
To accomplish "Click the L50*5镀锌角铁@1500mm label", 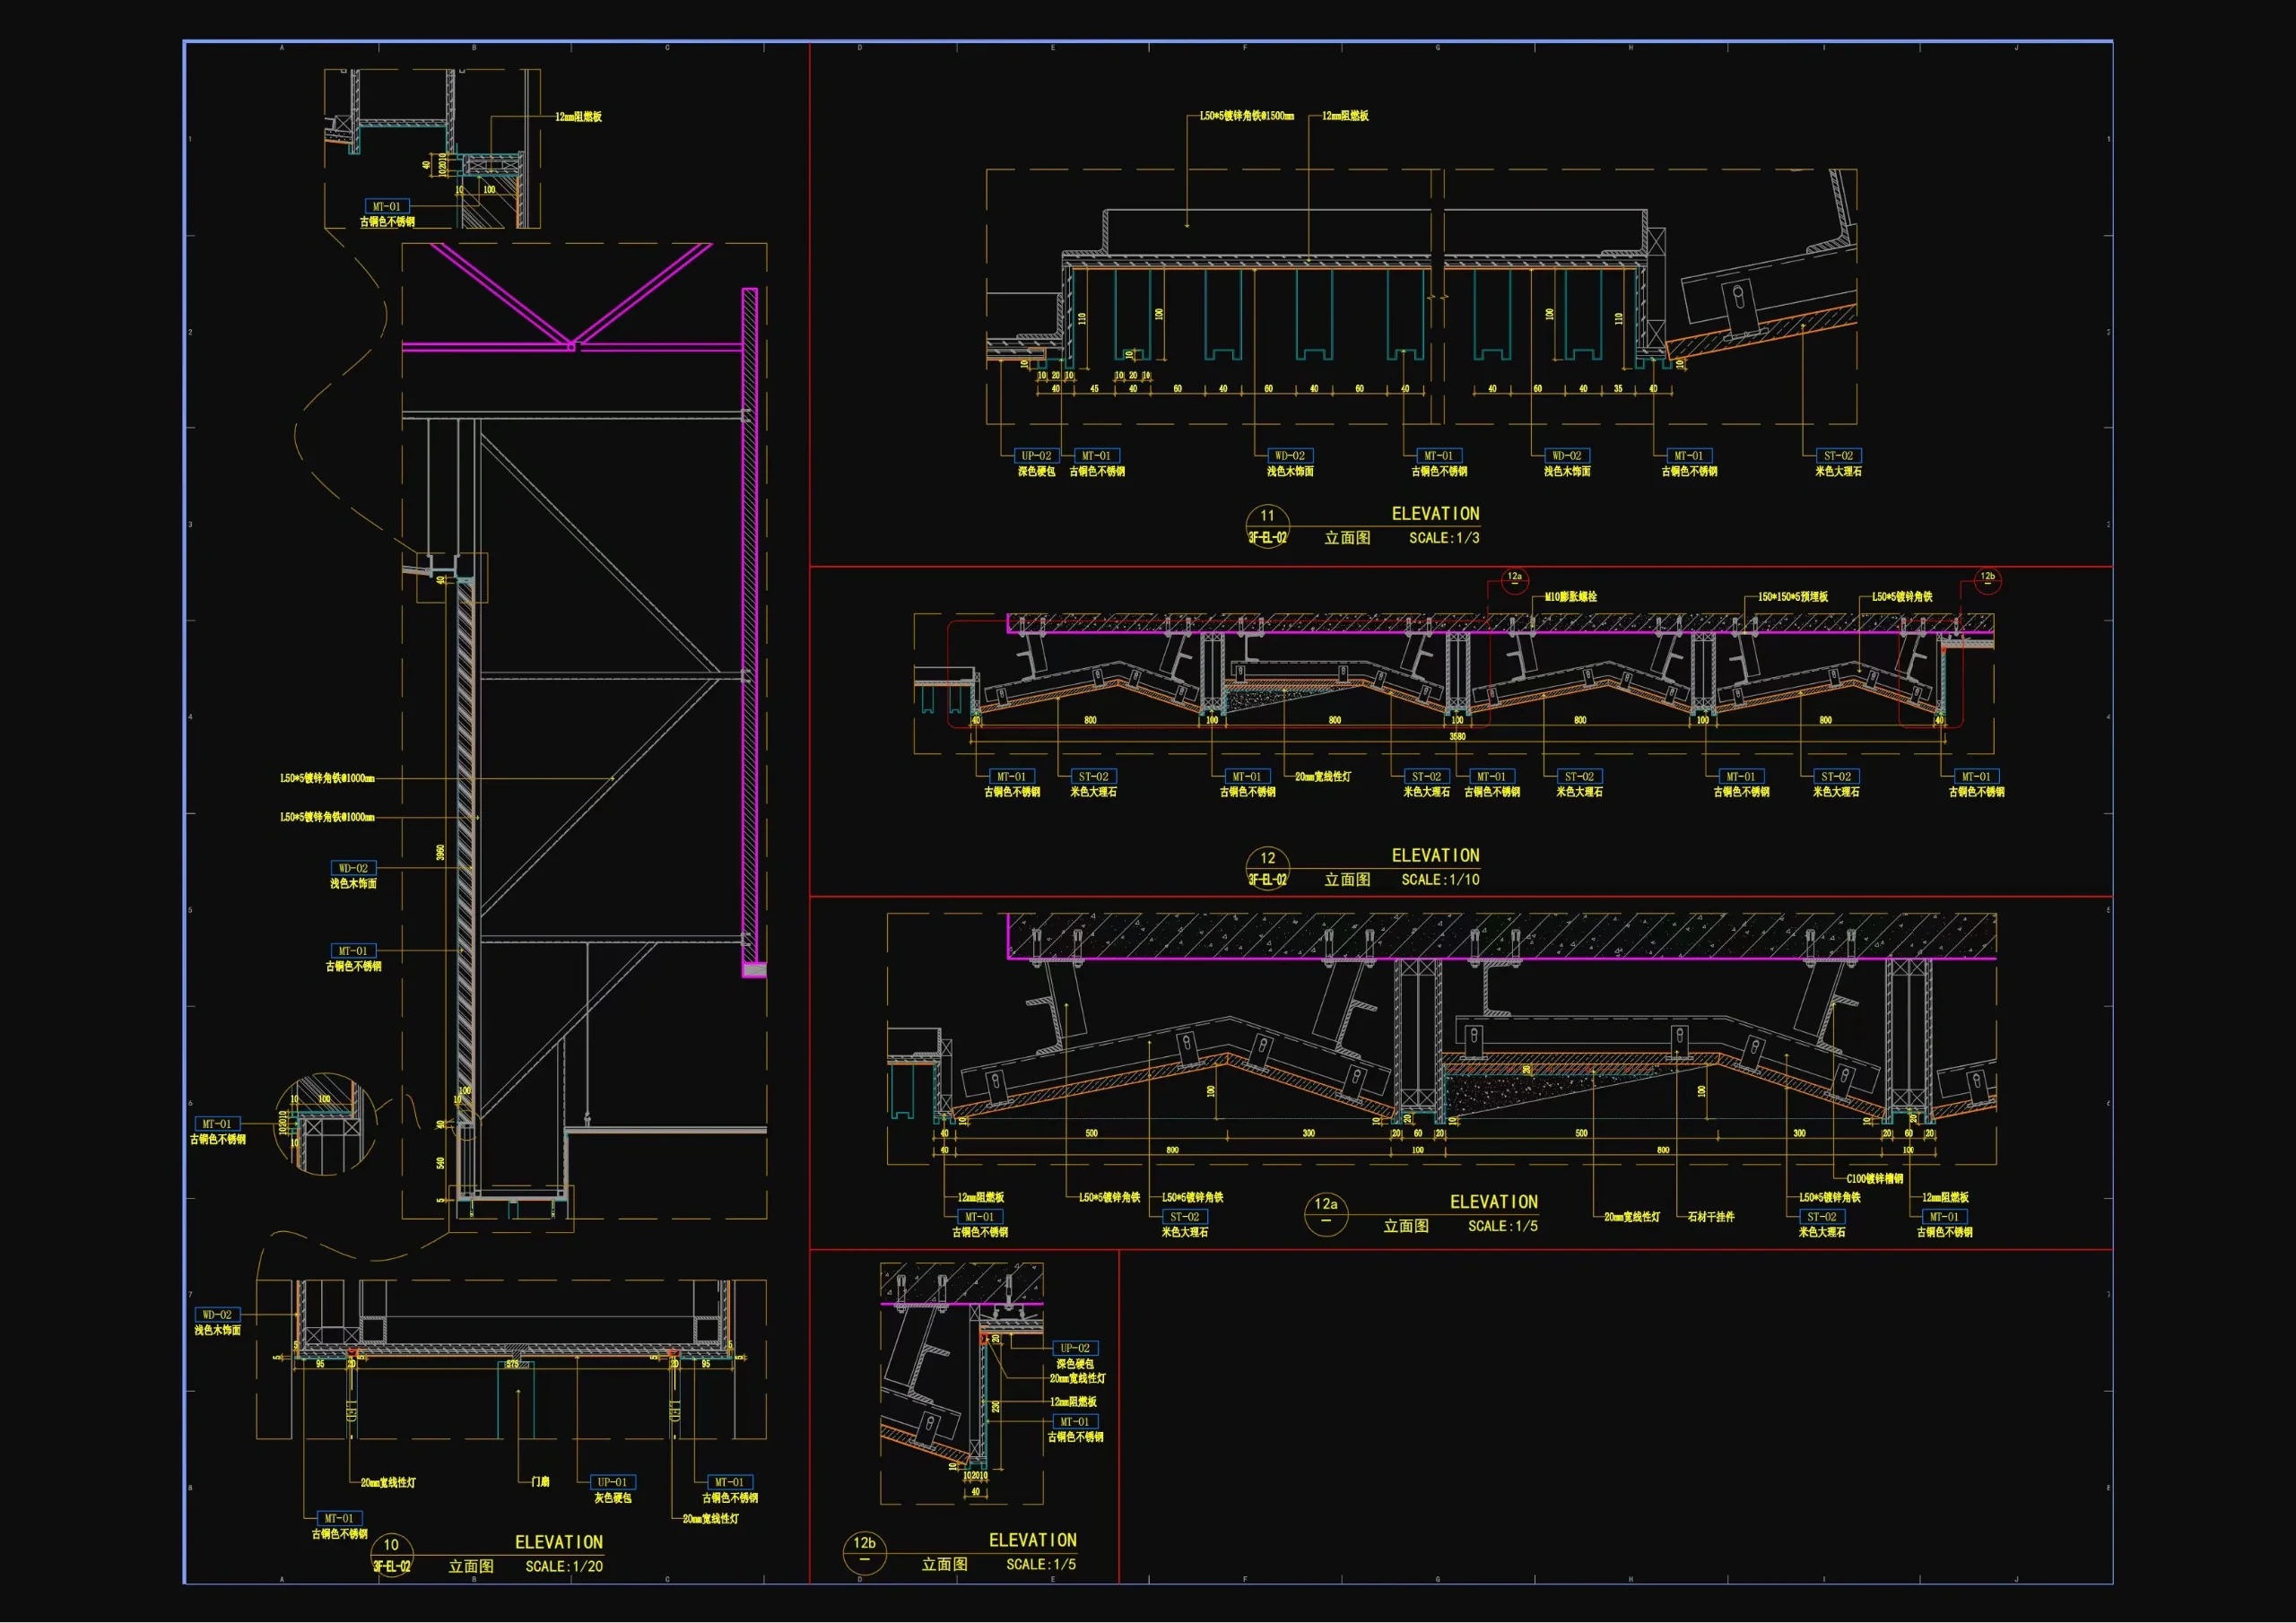I will pos(1246,116).
